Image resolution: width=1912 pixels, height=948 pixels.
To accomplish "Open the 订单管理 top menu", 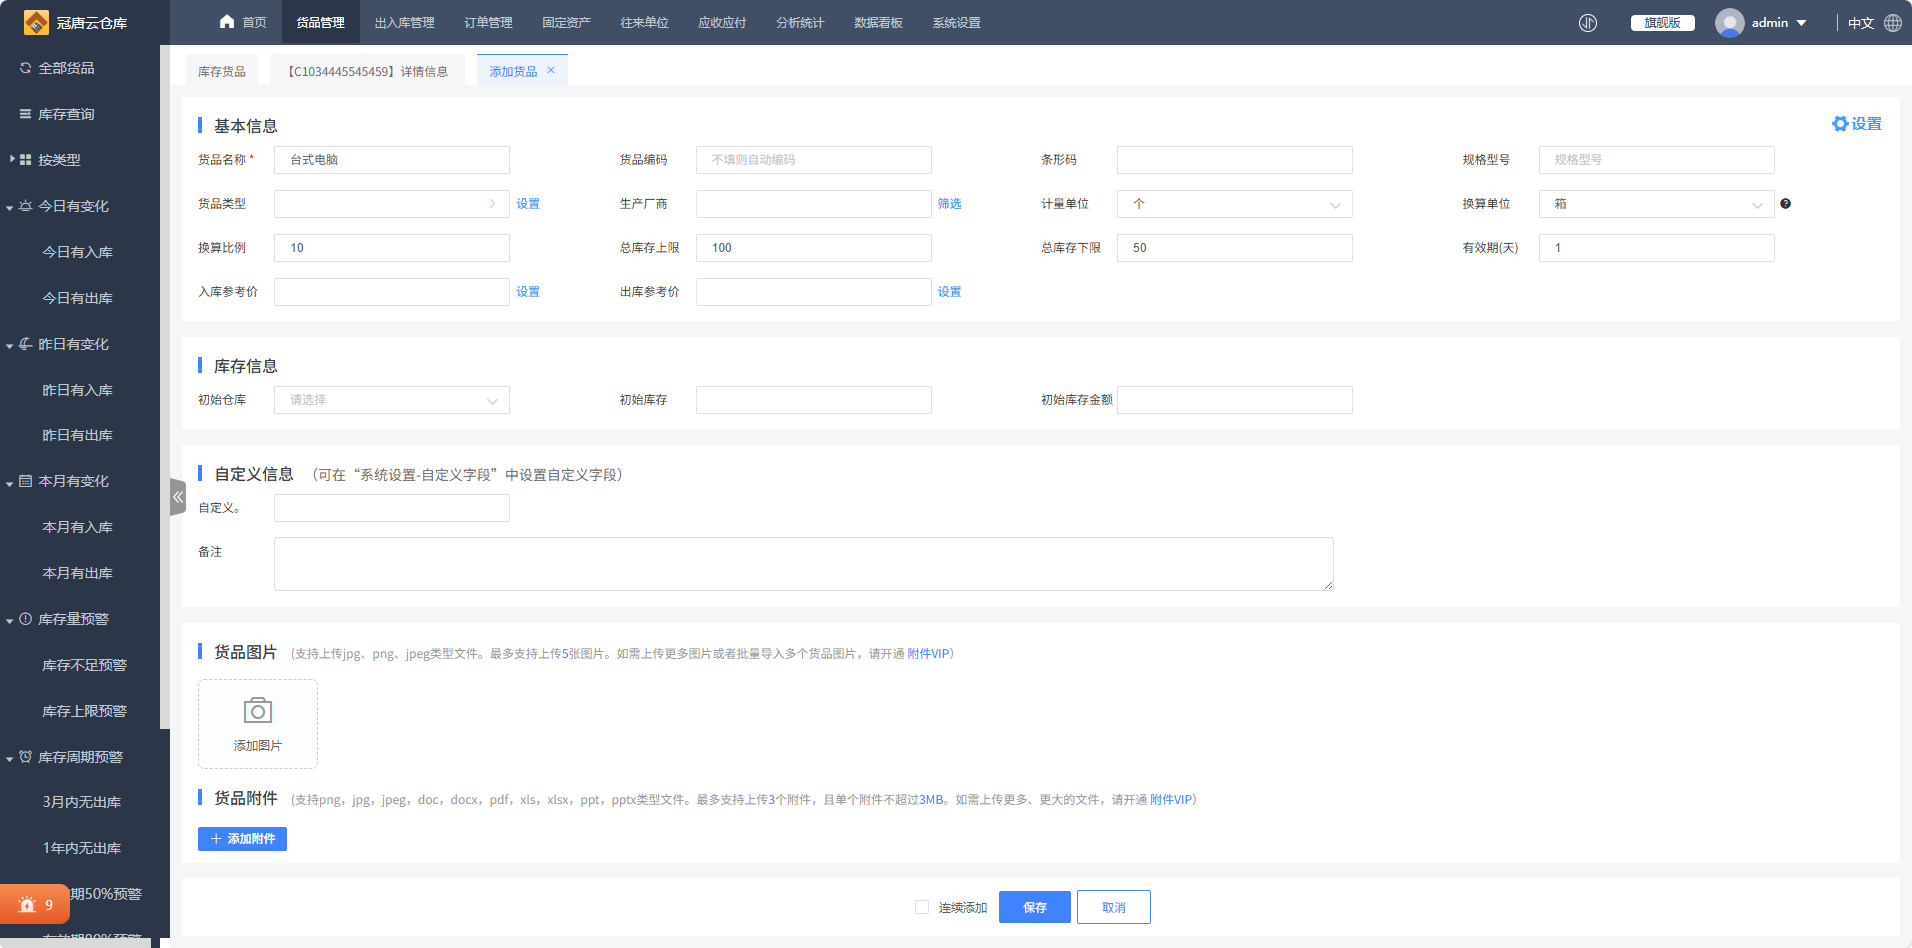I will 489,23.
